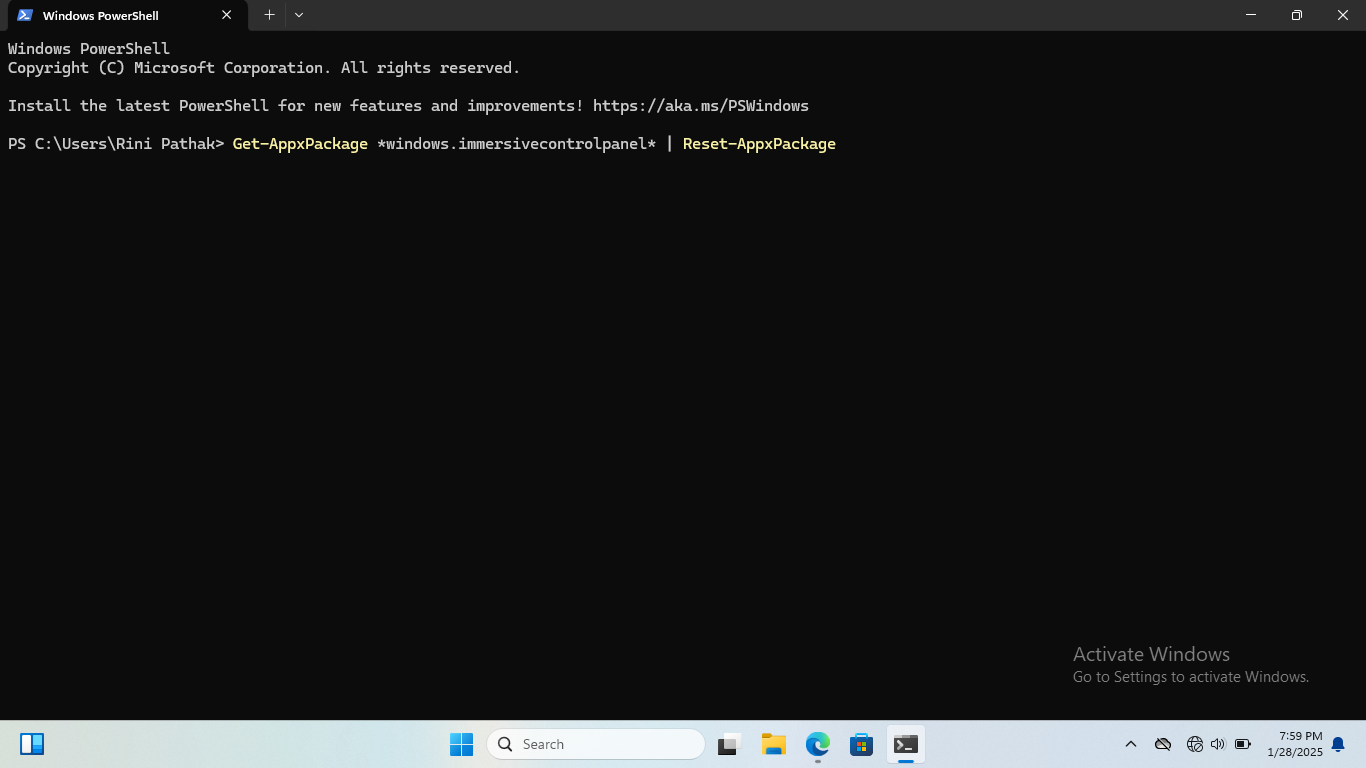Open the Windows Start menu

pos(461,744)
